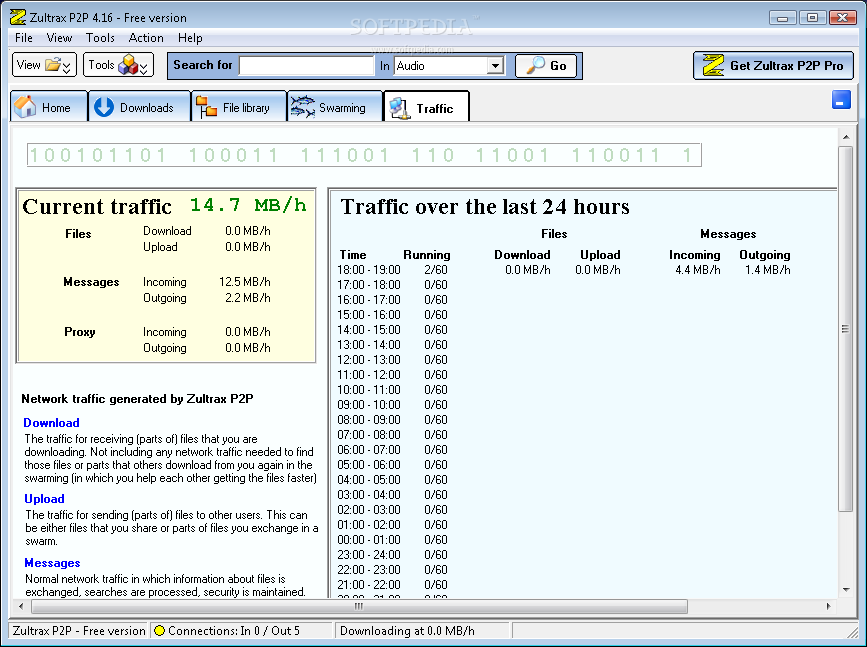This screenshot has height=647, width=867.
Task: Open the Action menu
Action: coord(146,38)
